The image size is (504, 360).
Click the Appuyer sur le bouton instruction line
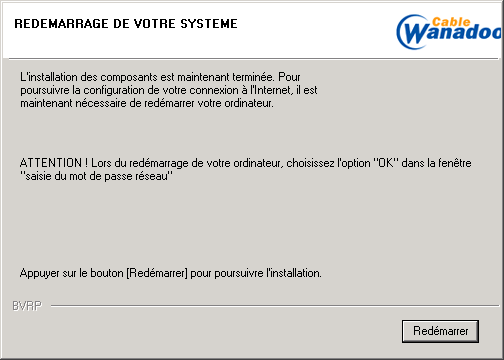point(171,273)
